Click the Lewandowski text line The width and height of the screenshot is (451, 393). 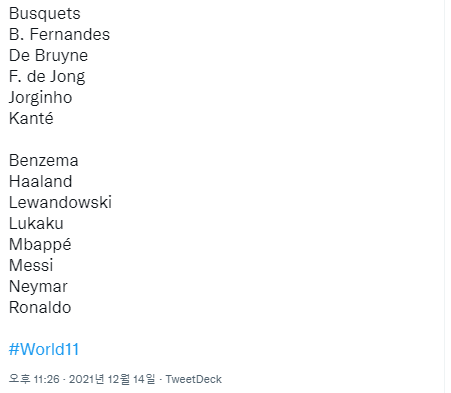click(x=60, y=202)
